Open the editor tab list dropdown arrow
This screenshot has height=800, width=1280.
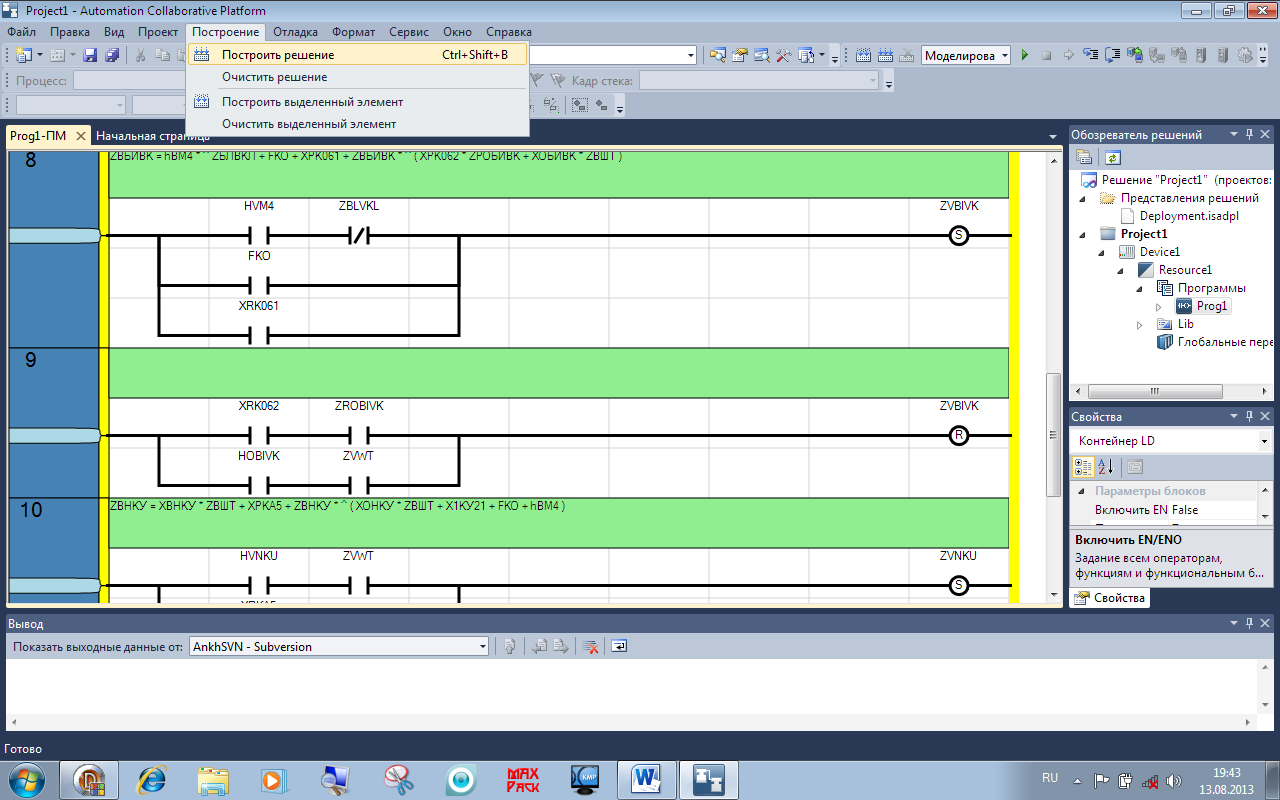[1052, 136]
